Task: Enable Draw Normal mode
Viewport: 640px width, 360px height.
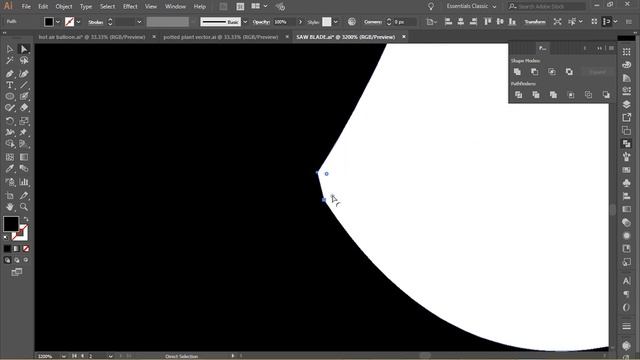Action: (x=7, y=260)
